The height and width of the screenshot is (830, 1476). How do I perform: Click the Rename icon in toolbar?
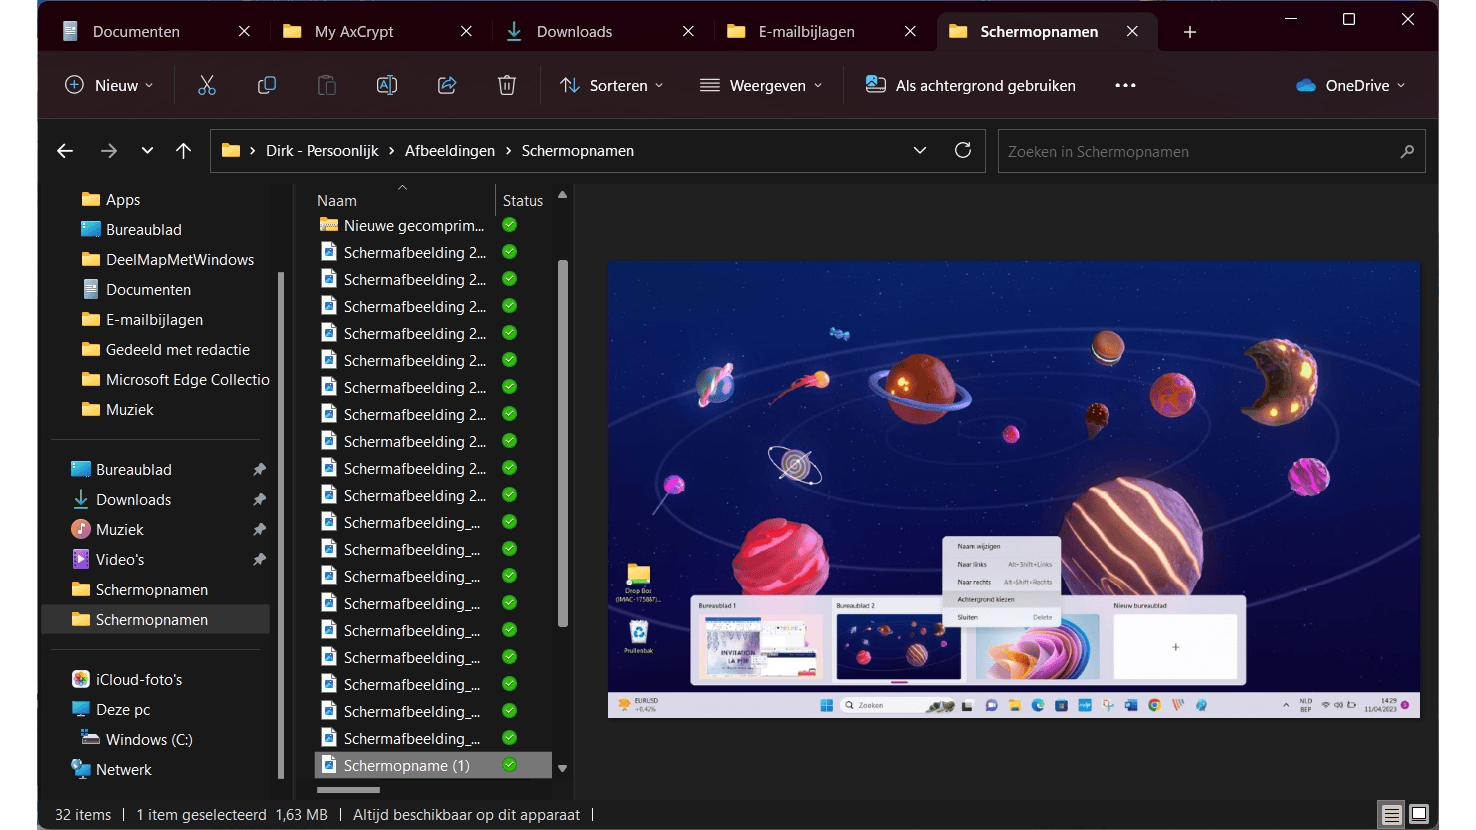point(387,86)
